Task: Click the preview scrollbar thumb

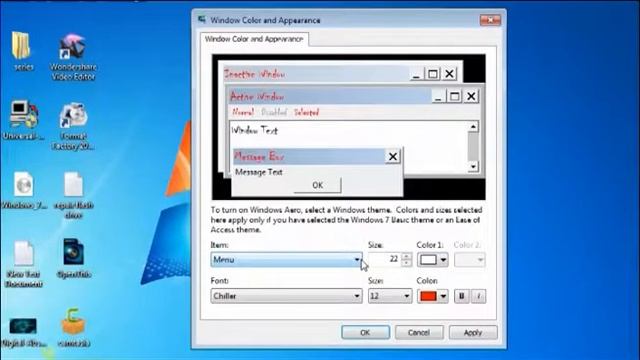Action: coord(473,147)
